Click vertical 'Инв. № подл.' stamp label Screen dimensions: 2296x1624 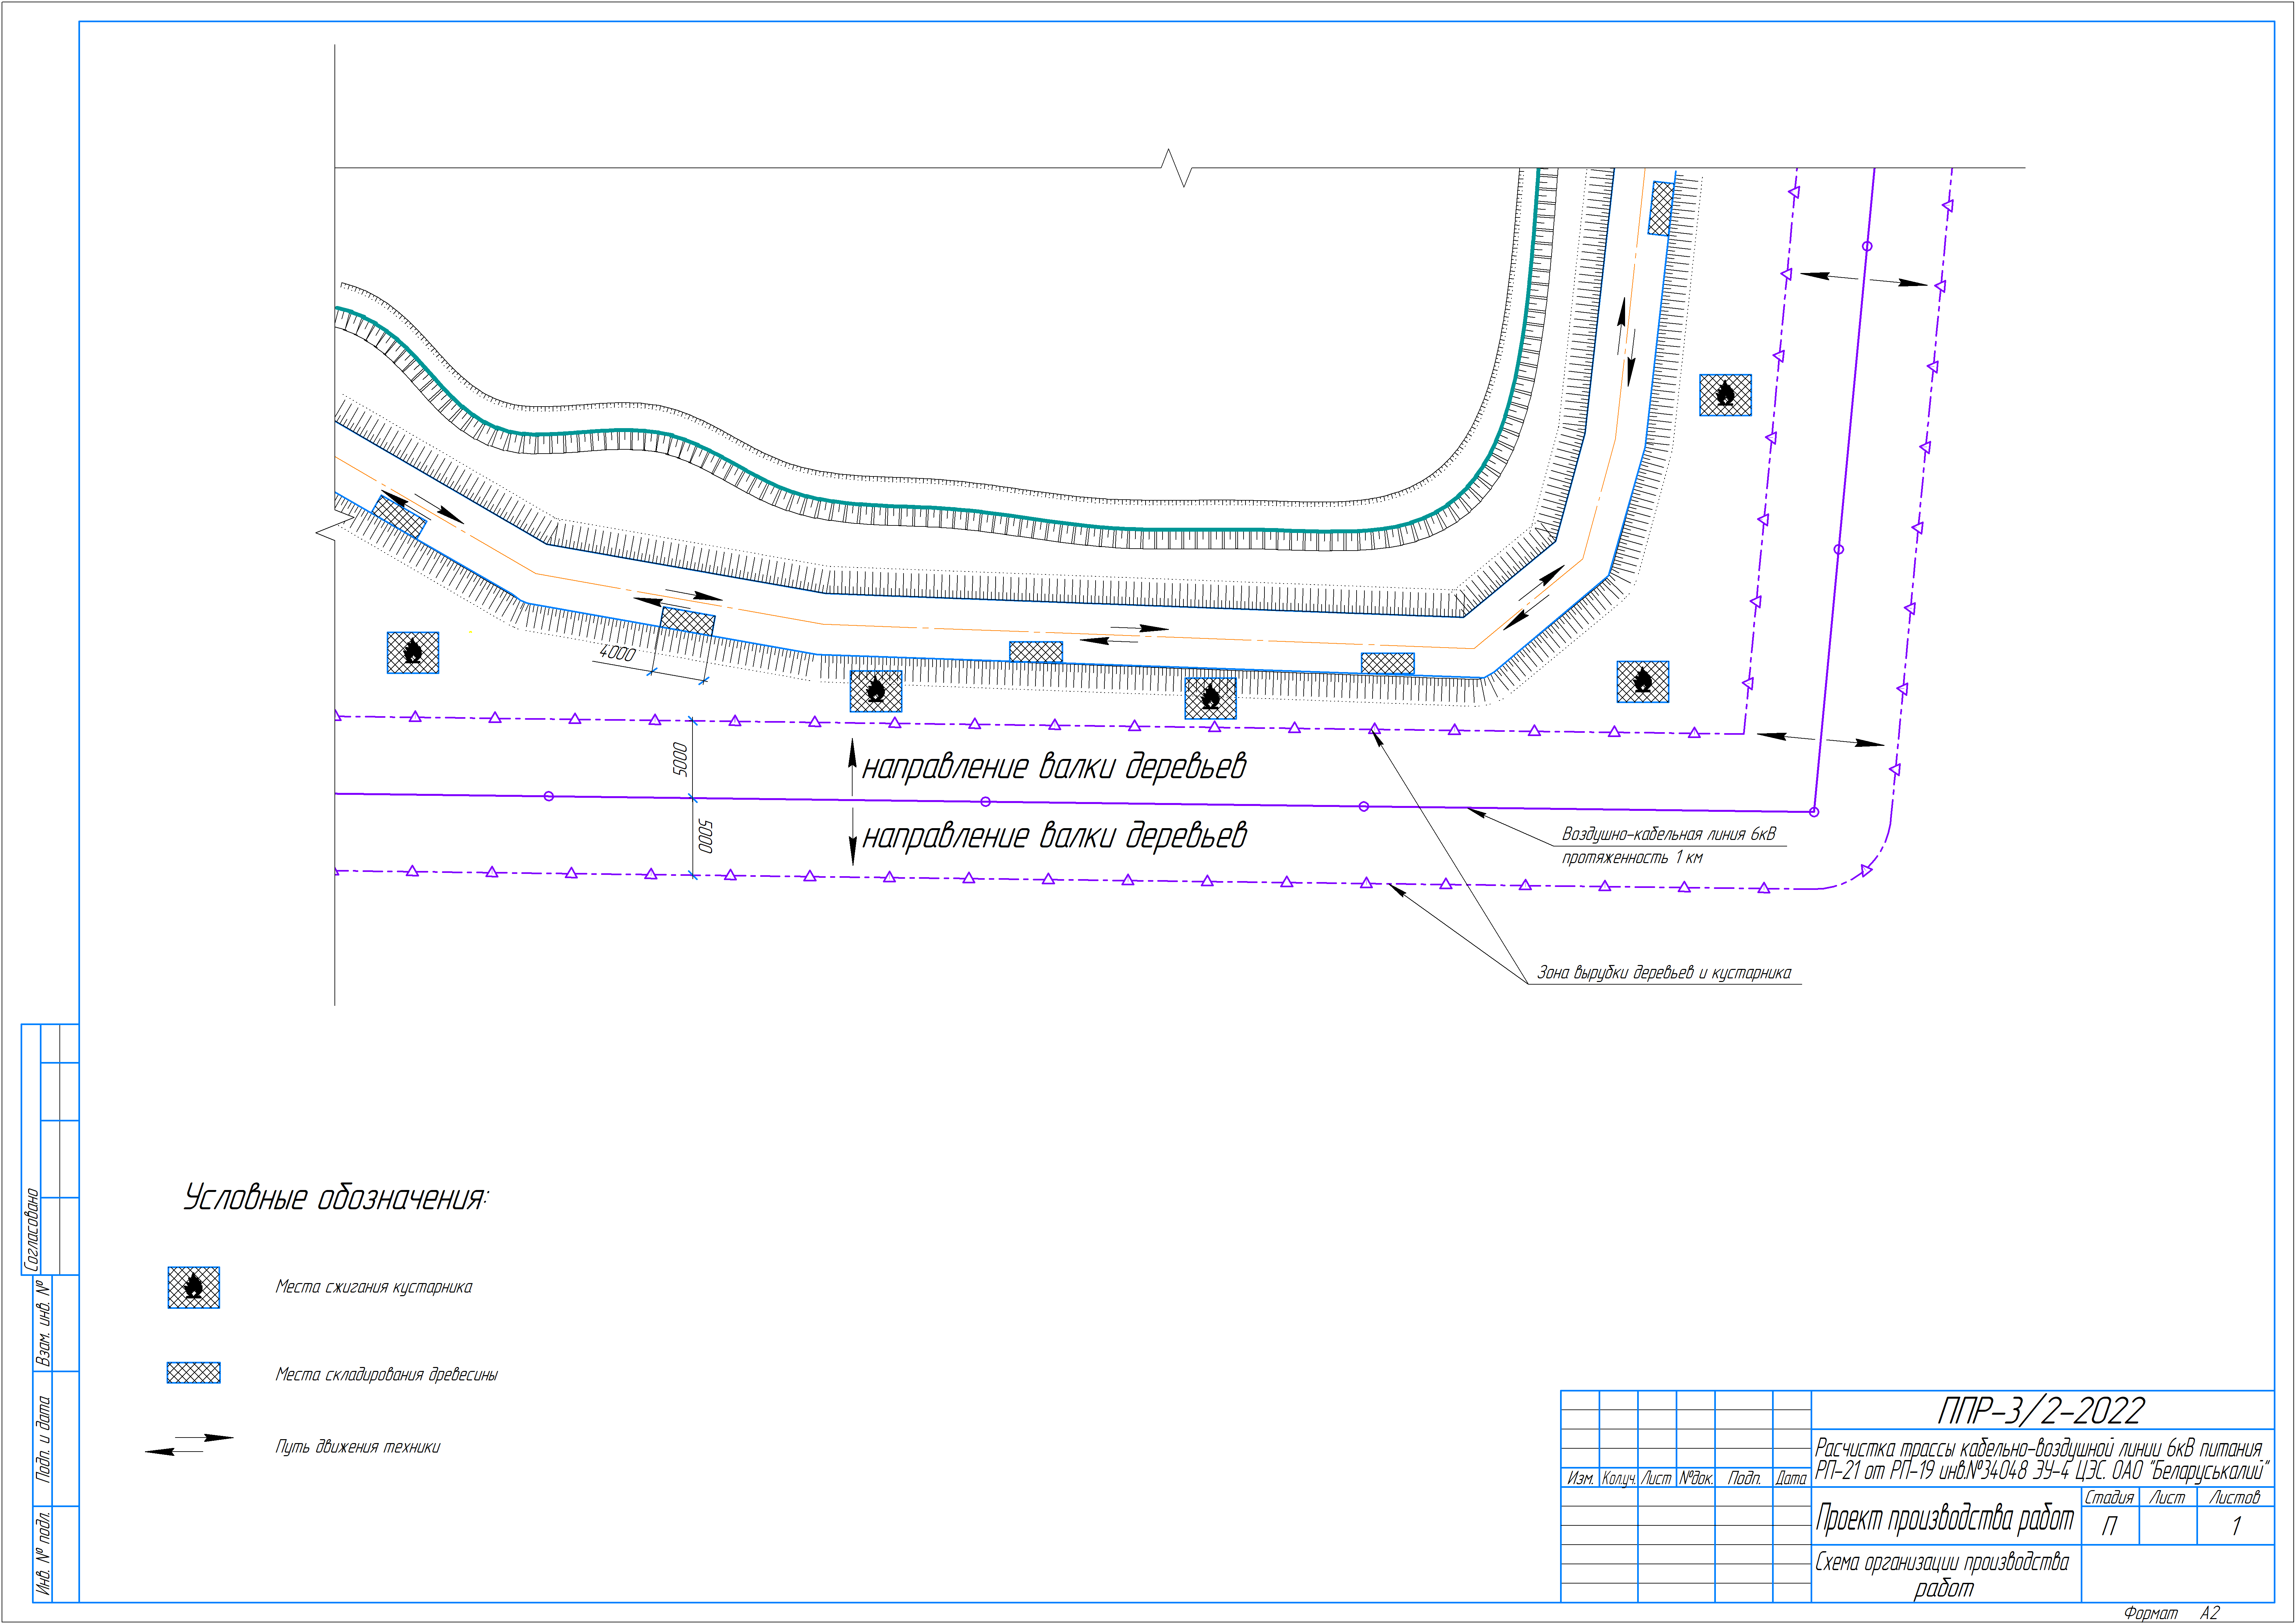point(43,1553)
